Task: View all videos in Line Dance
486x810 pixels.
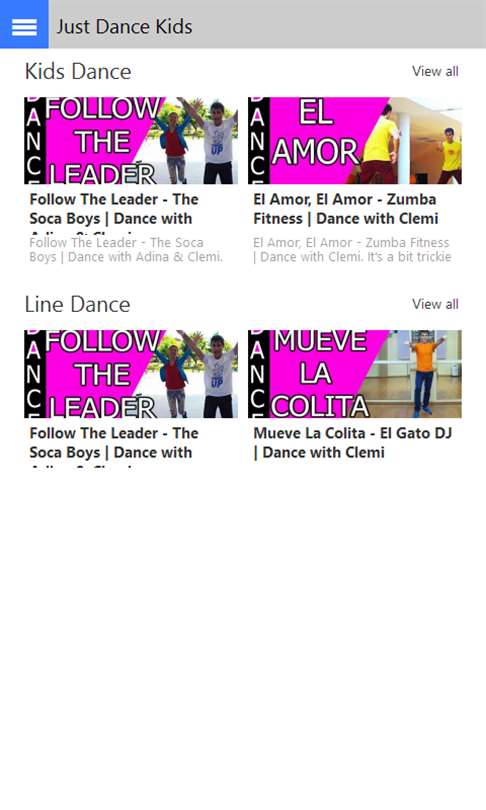Action: coord(435,304)
